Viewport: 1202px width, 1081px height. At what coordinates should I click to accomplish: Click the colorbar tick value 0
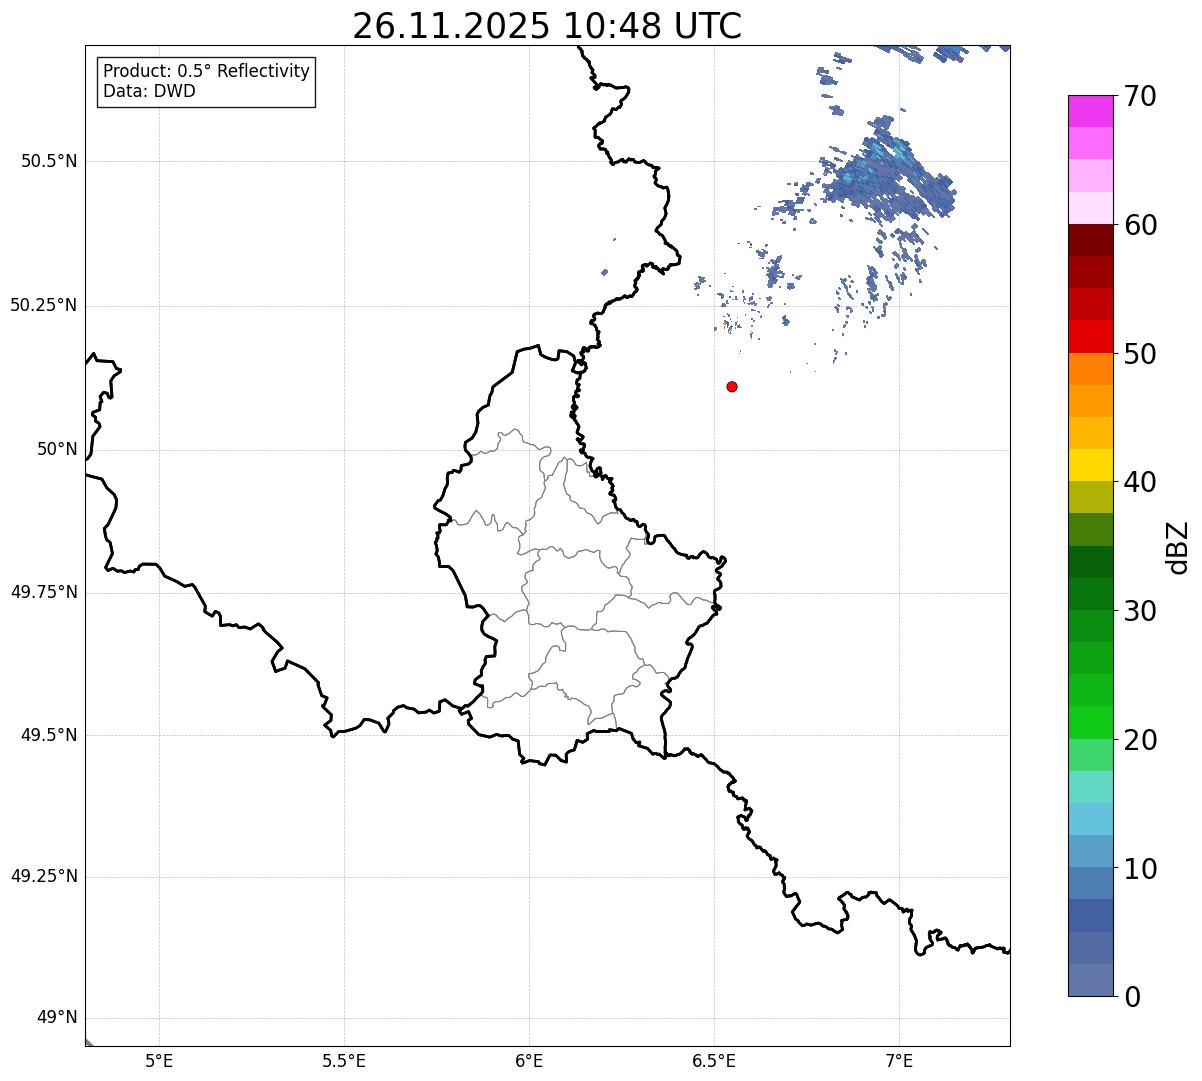[x=1132, y=997]
